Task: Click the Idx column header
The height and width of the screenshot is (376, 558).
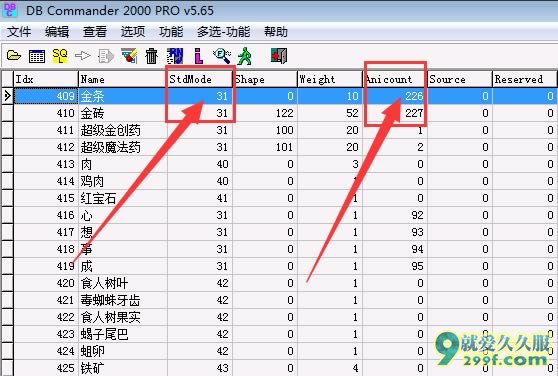Action: coord(46,79)
